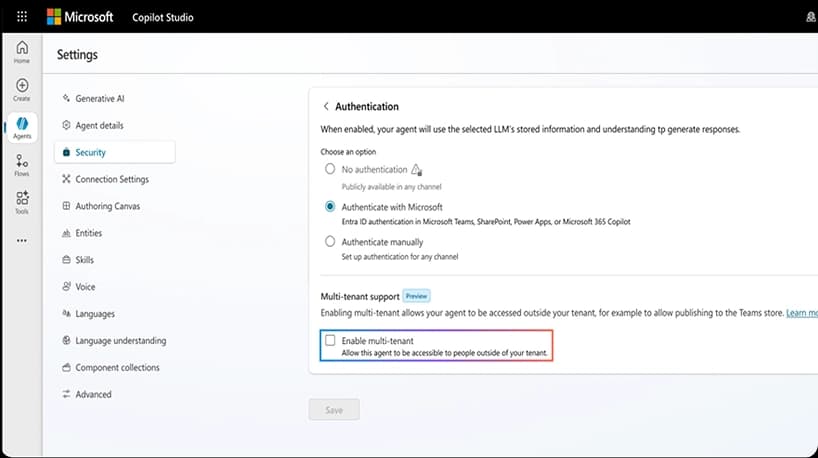
Task: Click the Agent details gear icon
Action: (66, 125)
